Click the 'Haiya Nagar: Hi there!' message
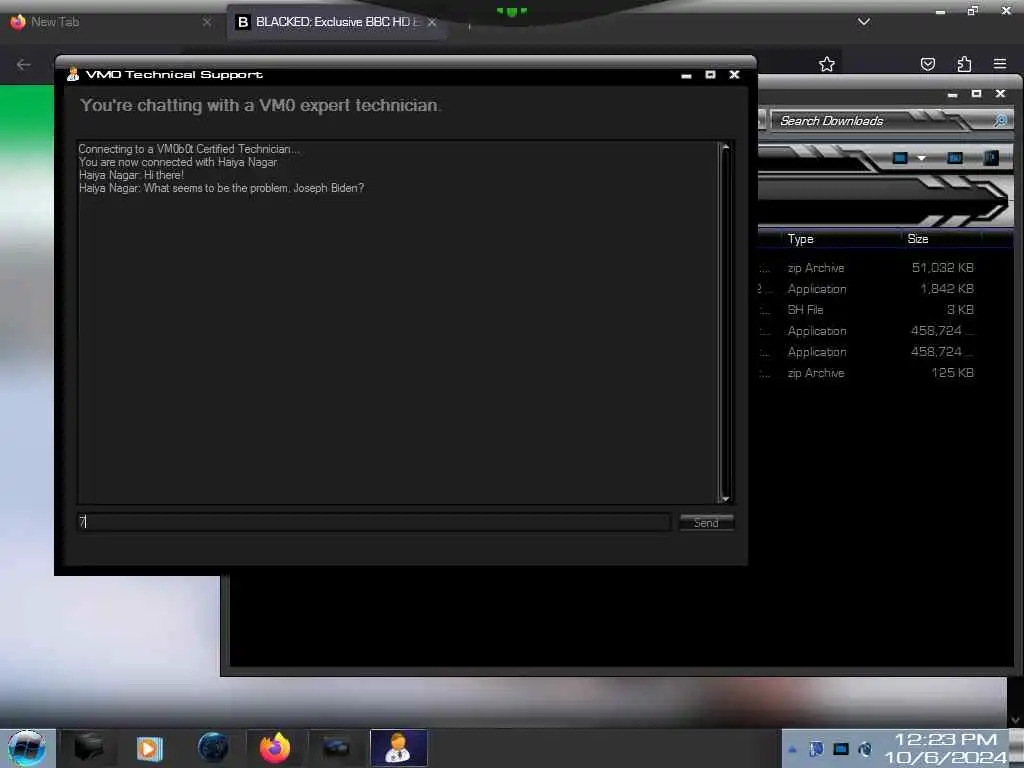 point(131,175)
